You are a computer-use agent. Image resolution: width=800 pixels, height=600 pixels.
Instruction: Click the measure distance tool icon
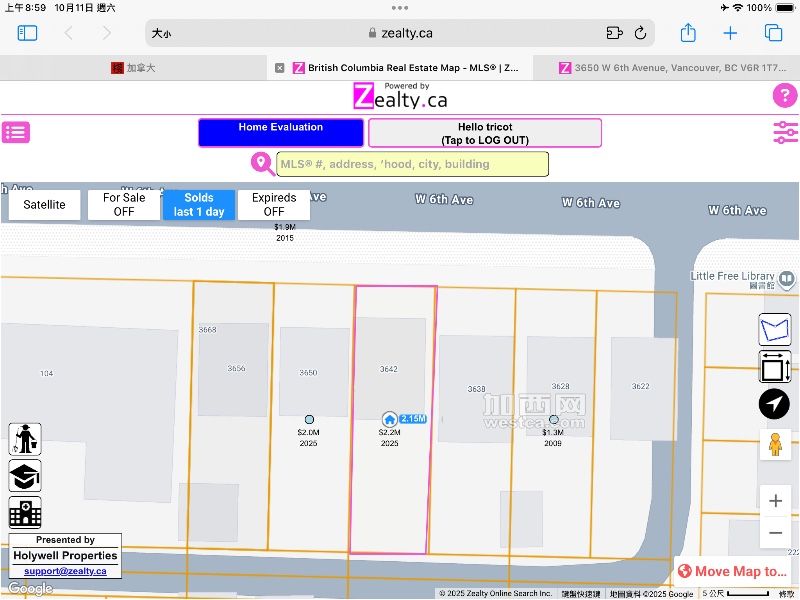click(x=774, y=367)
